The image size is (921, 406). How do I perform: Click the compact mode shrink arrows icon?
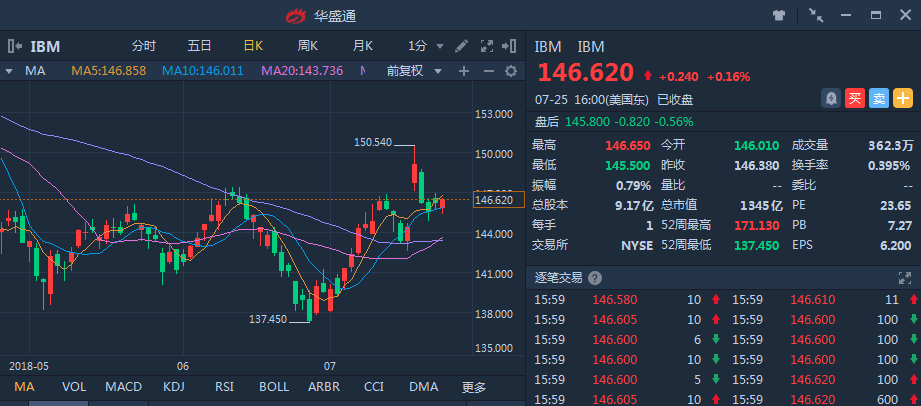pyautogui.click(x=816, y=16)
